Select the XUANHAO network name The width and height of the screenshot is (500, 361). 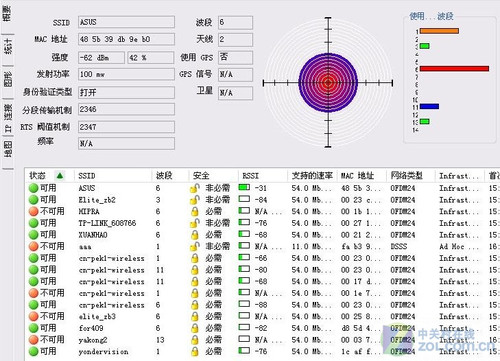(93, 235)
